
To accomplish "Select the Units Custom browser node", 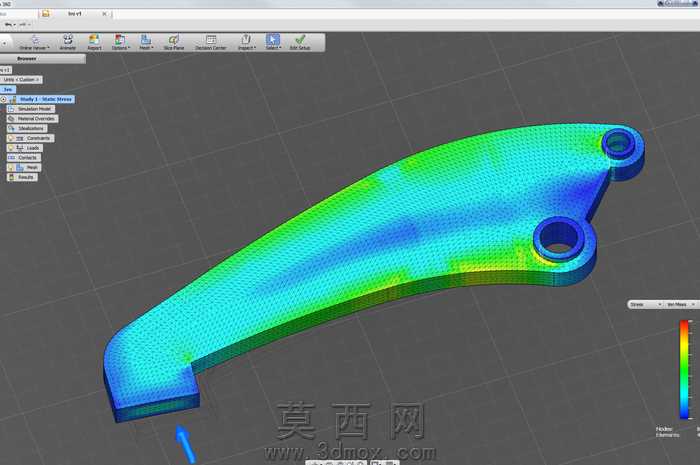I will pyautogui.click(x=21, y=79).
